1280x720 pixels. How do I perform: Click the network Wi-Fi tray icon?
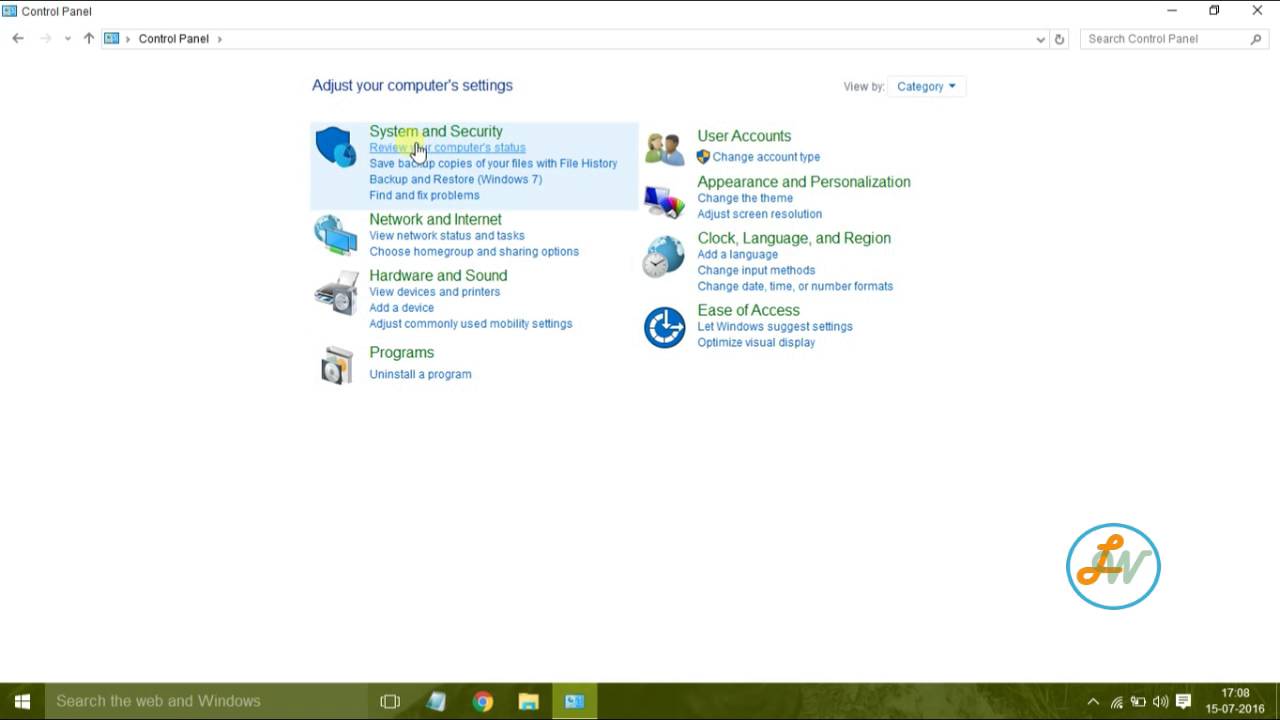tap(1116, 702)
